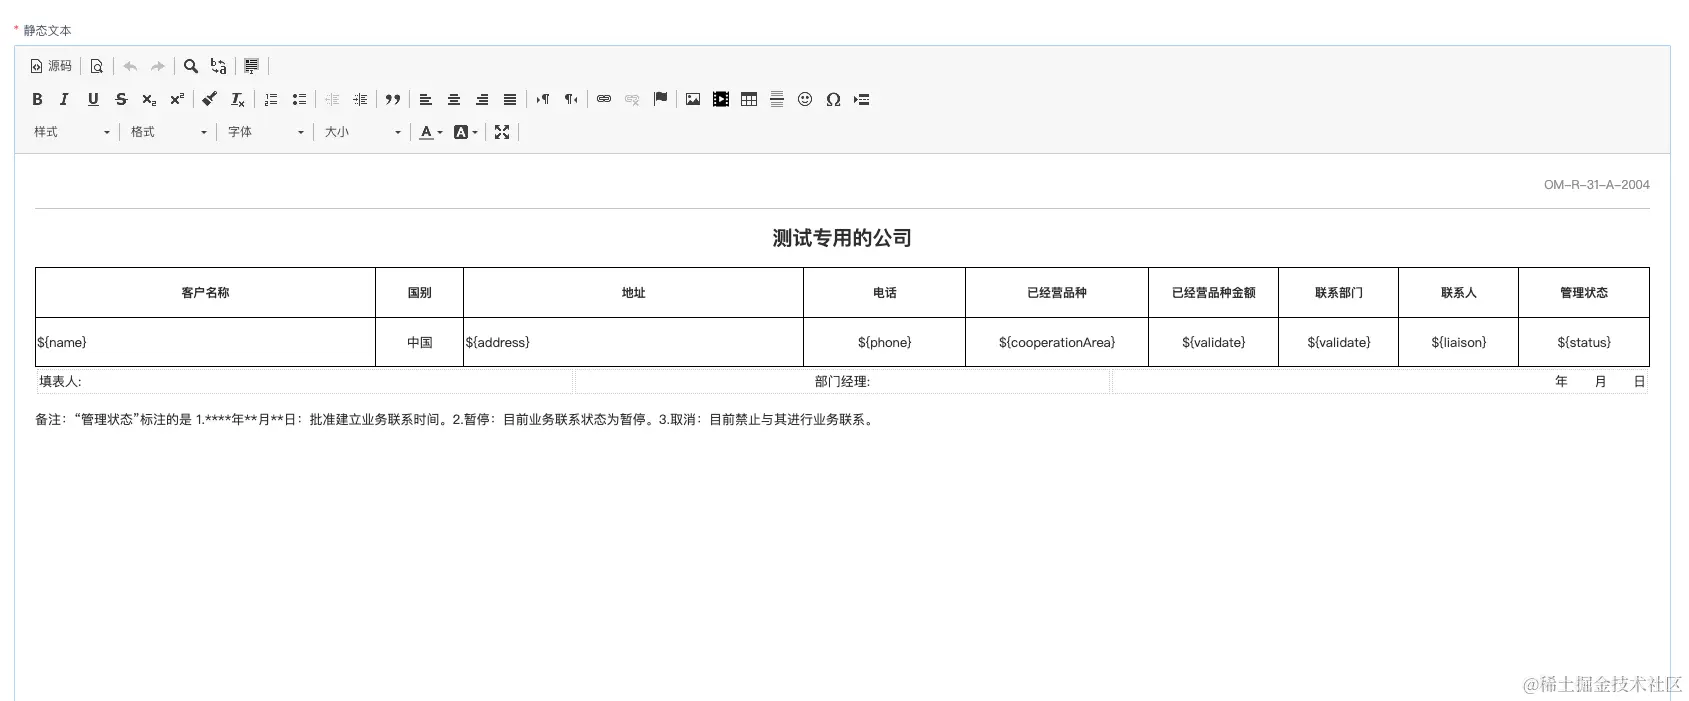Insert a video via film icon
1689x701 pixels.
coord(721,99)
